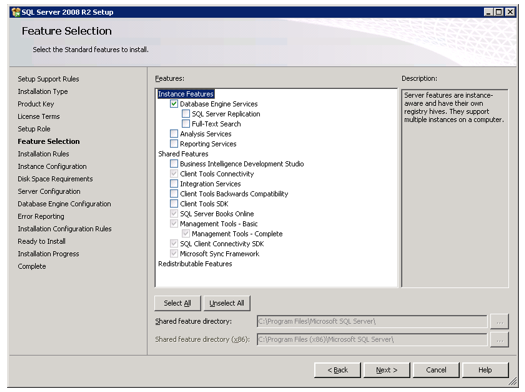Go to Installation Rules step
The width and height of the screenshot is (525, 392).
tap(44, 154)
